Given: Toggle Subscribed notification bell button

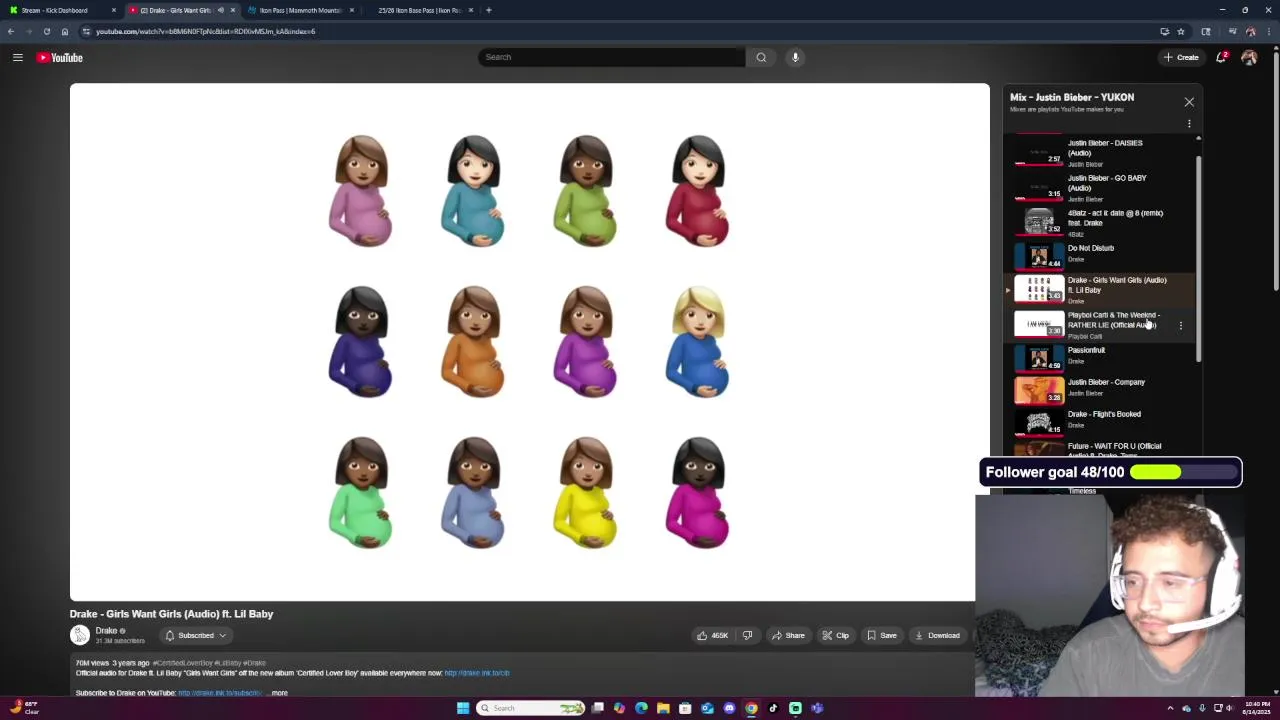Looking at the screenshot, I should click(x=196, y=635).
